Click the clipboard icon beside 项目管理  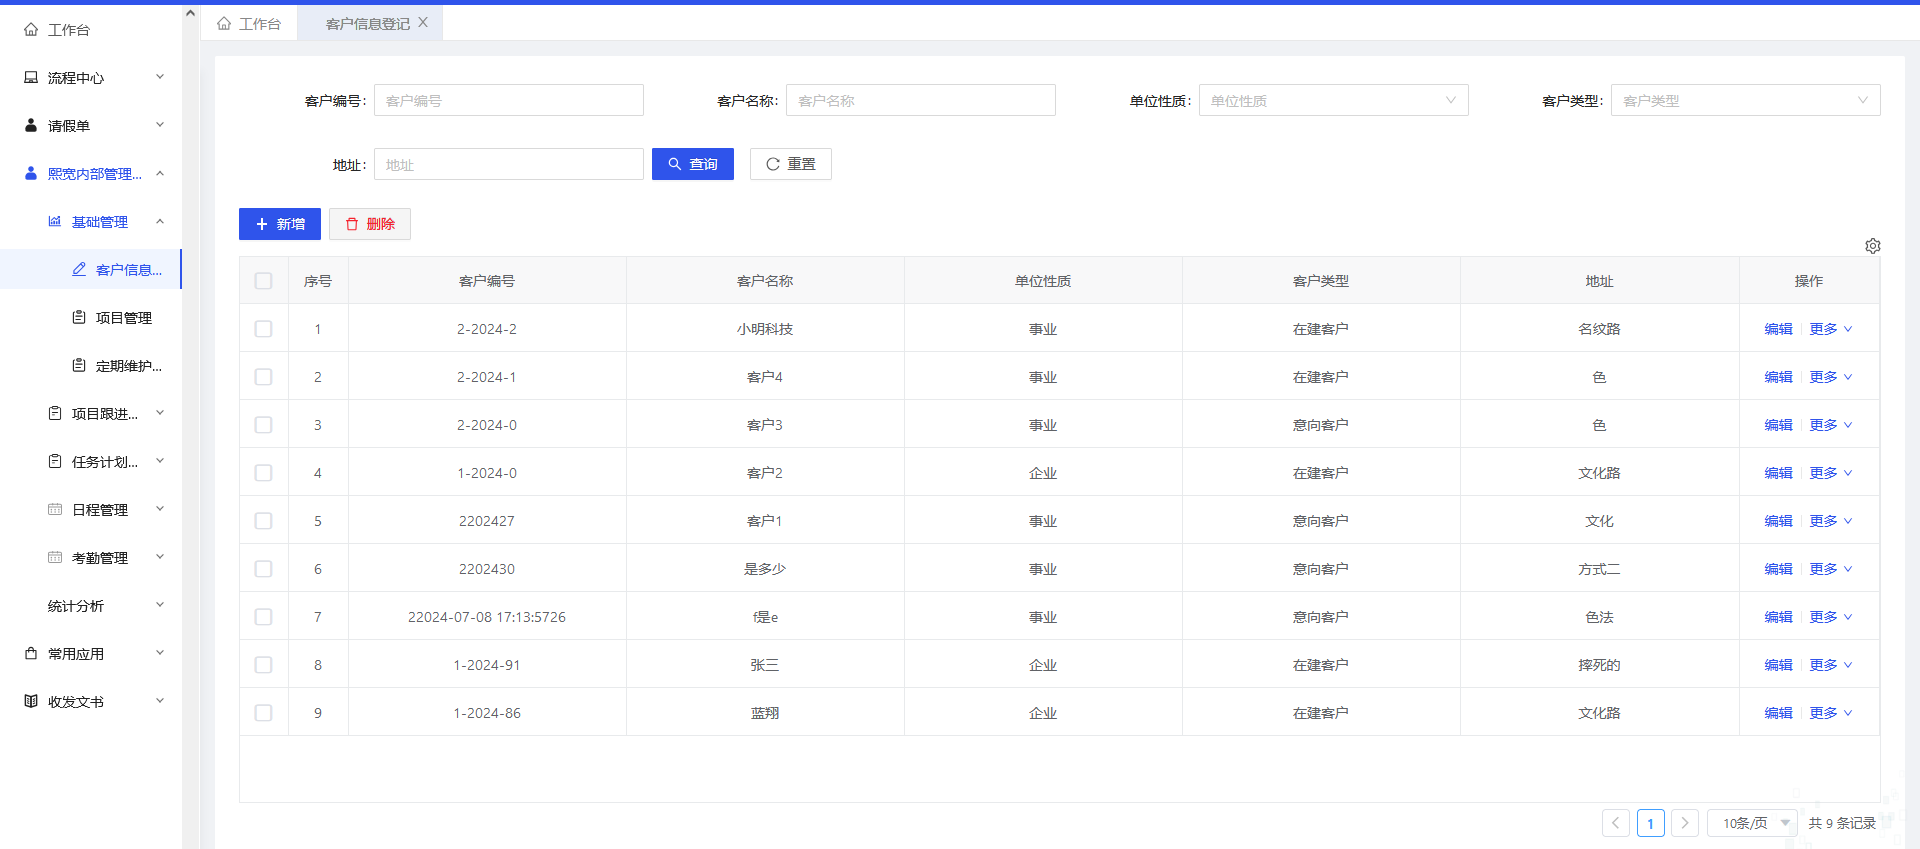[x=79, y=318]
